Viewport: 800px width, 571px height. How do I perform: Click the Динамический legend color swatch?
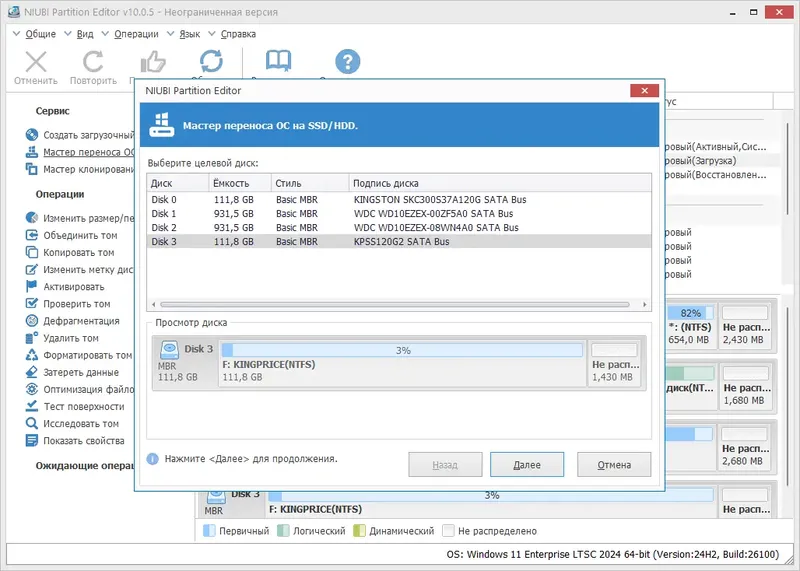[359, 531]
